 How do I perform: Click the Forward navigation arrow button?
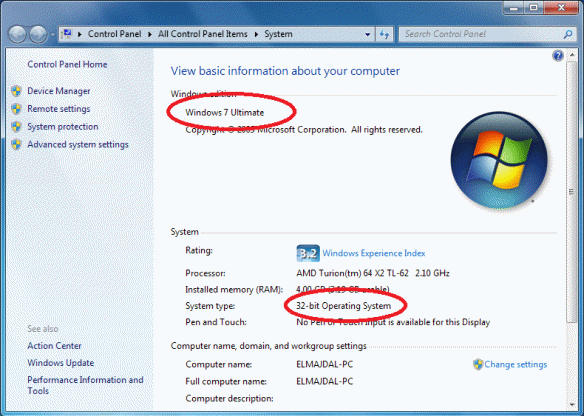[38, 34]
